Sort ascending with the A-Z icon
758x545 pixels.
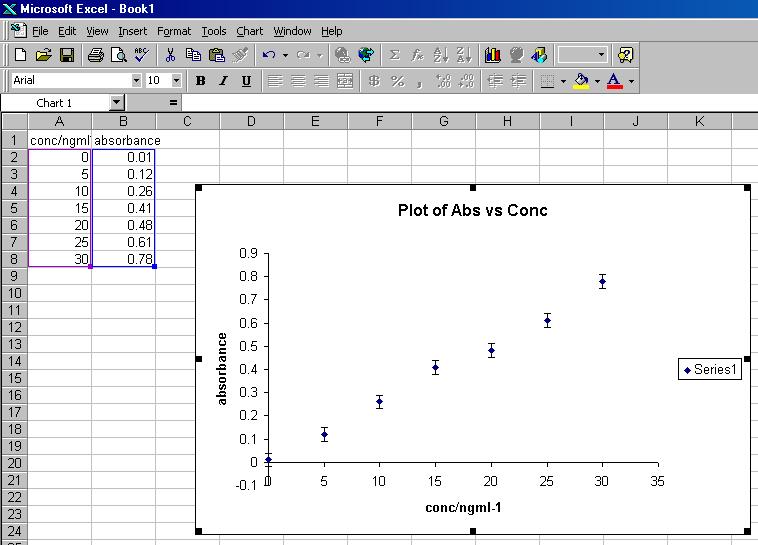coord(441,55)
